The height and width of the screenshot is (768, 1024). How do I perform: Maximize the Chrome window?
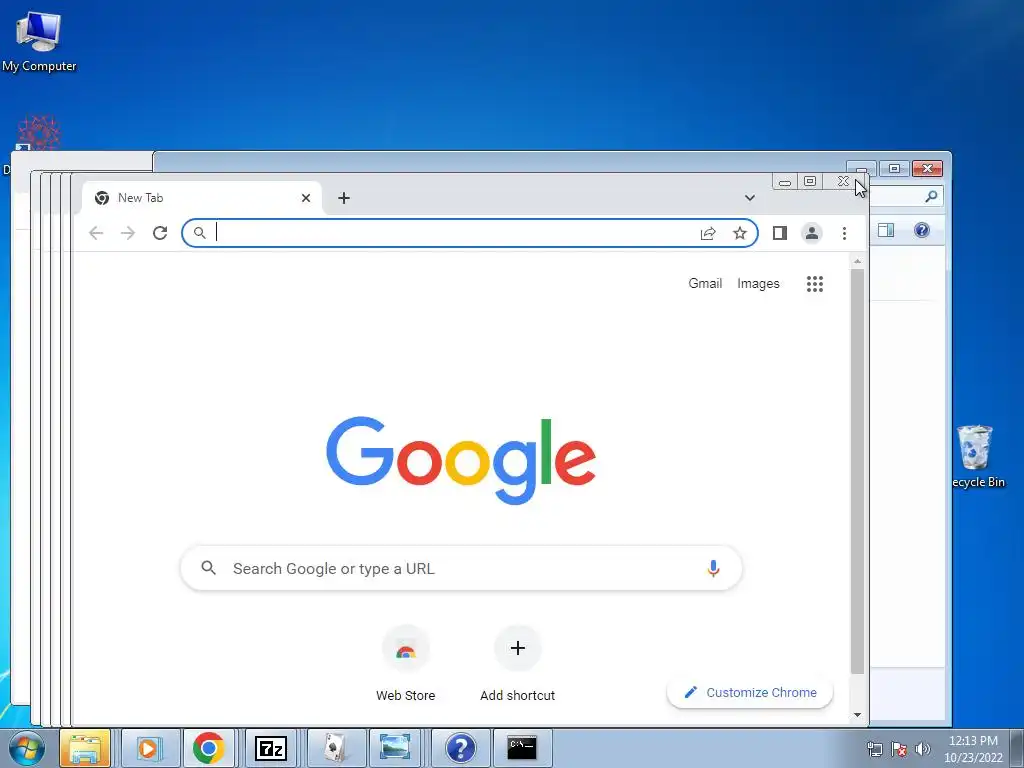pos(810,182)
